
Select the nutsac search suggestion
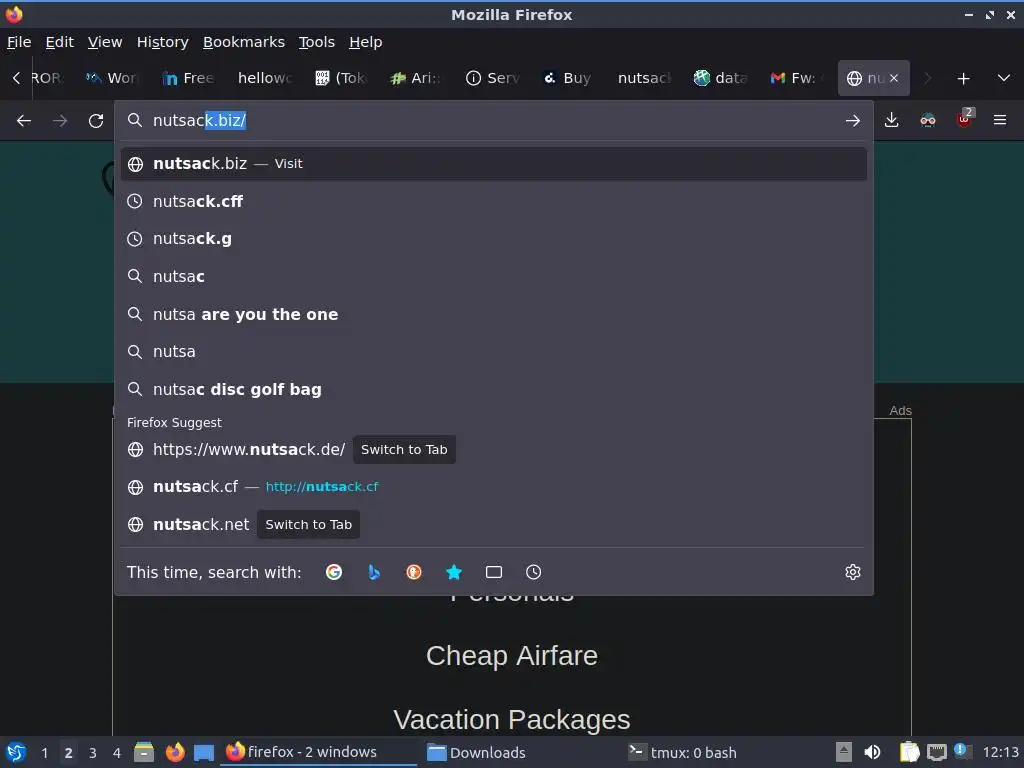[x=494, y=276]
